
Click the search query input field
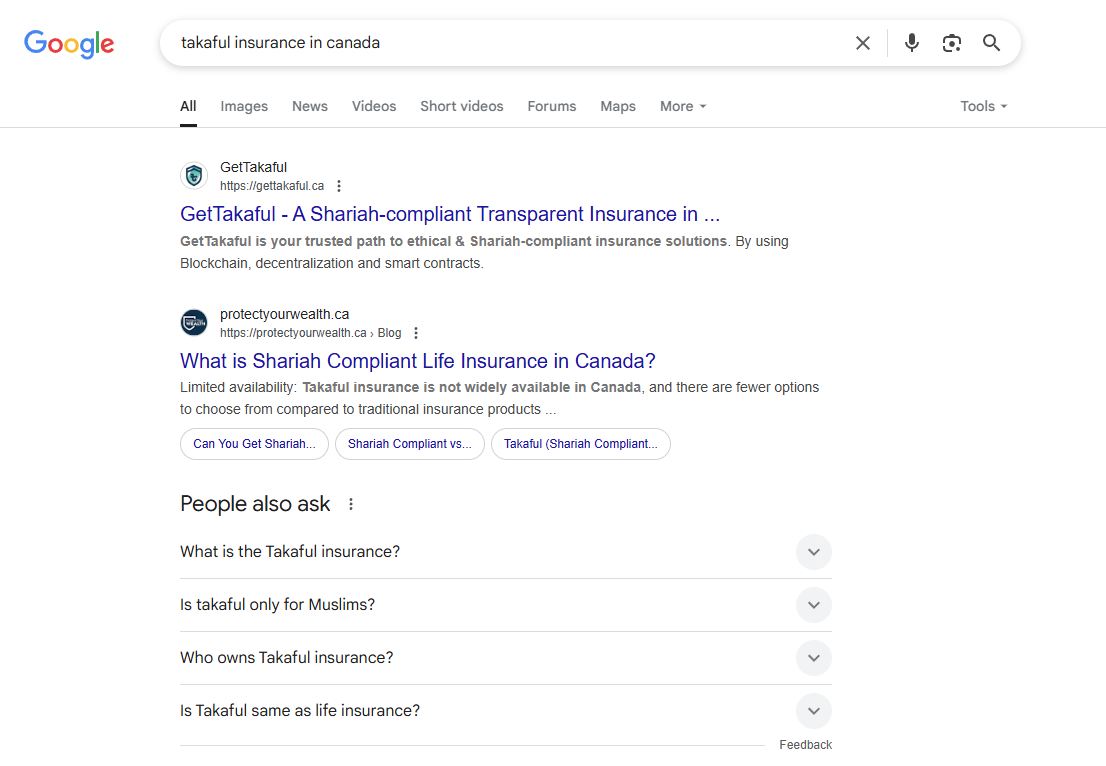coord(508,43)
